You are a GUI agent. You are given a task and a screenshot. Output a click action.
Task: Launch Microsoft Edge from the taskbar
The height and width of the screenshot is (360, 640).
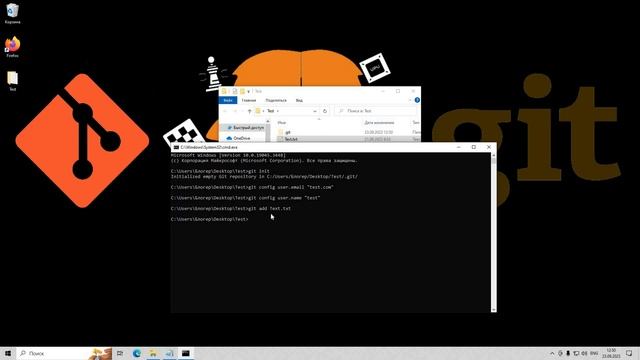tap(136, 353)
